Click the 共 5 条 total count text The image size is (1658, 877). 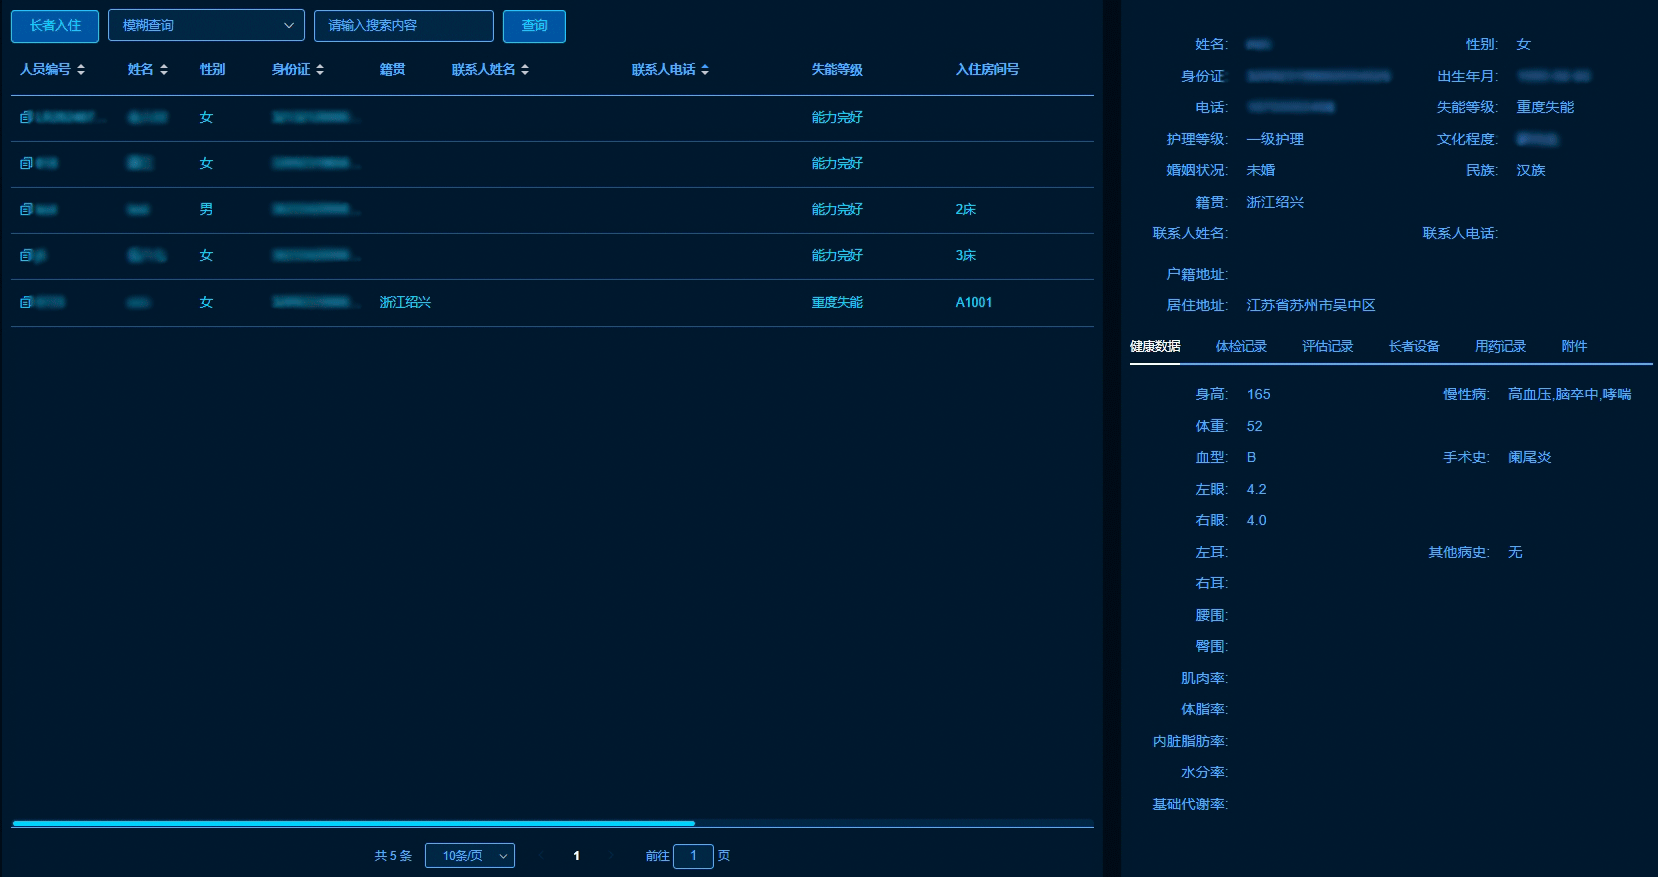point(393,856)
